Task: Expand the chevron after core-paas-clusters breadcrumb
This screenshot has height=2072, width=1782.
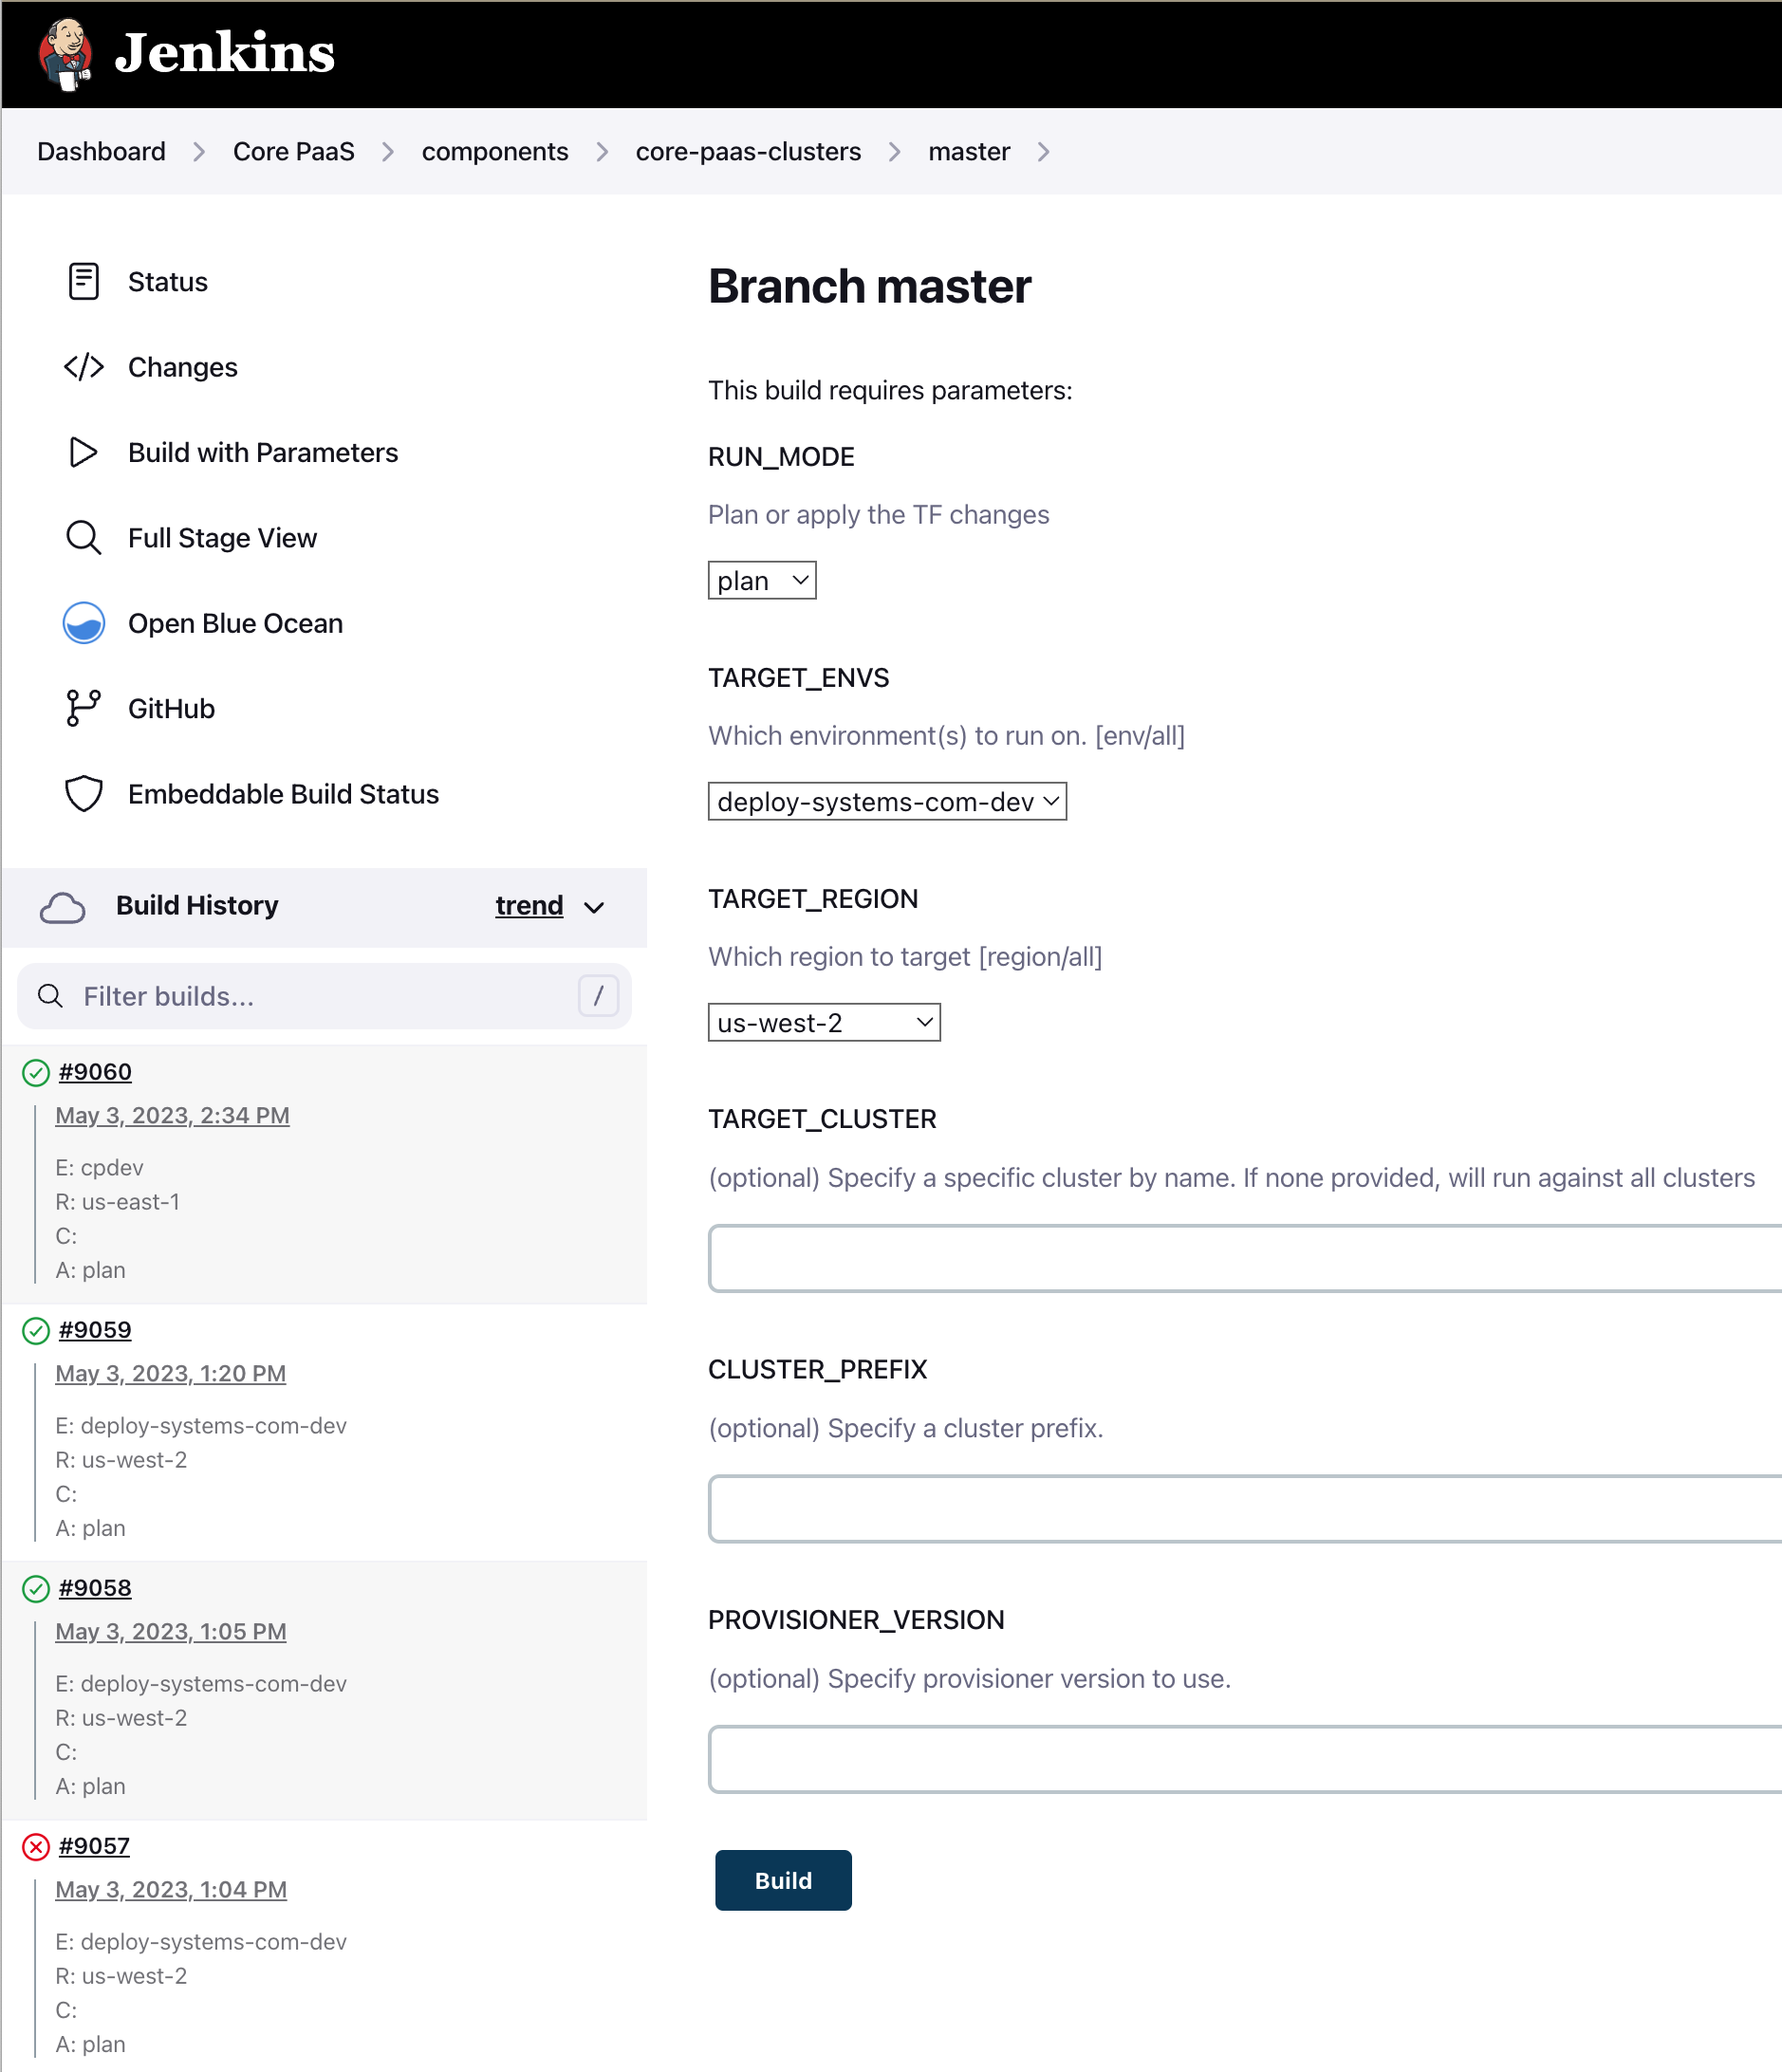Action: tap(894, 152)
